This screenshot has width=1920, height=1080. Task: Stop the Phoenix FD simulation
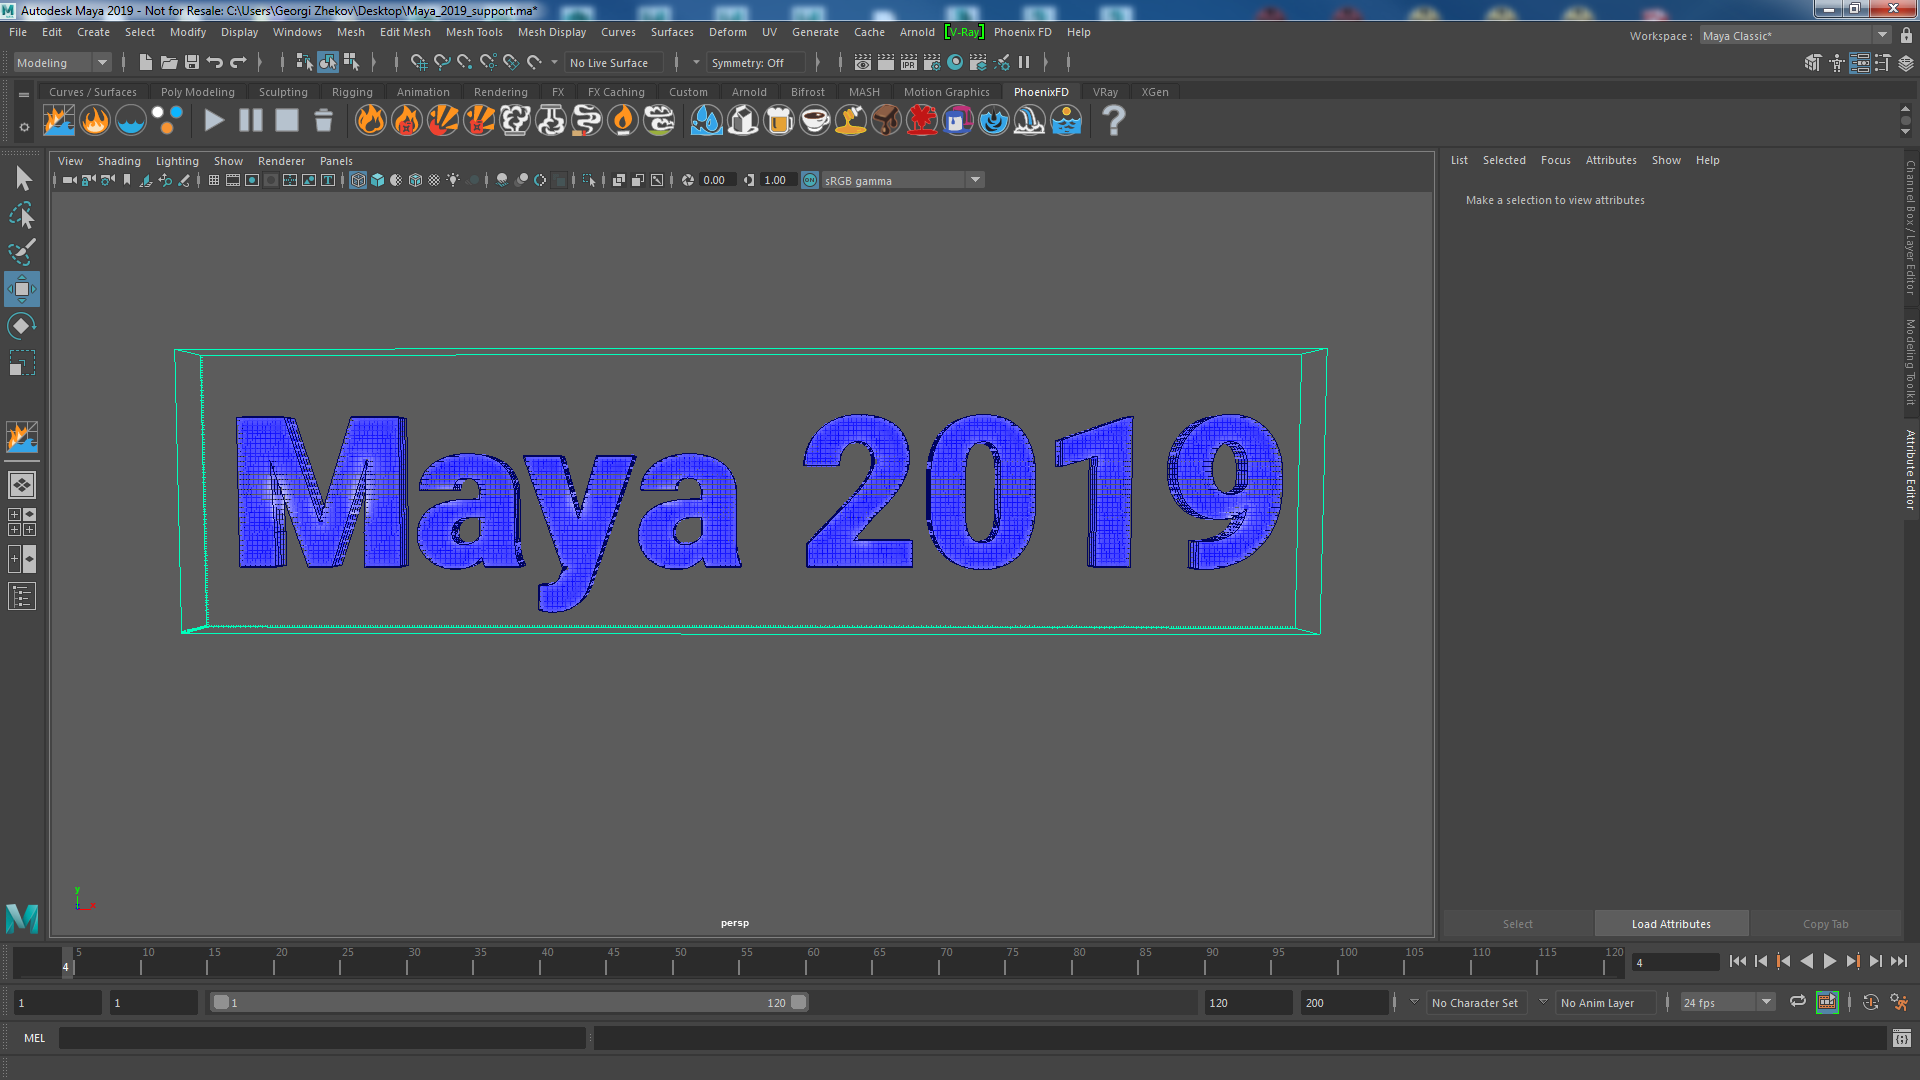287,121
